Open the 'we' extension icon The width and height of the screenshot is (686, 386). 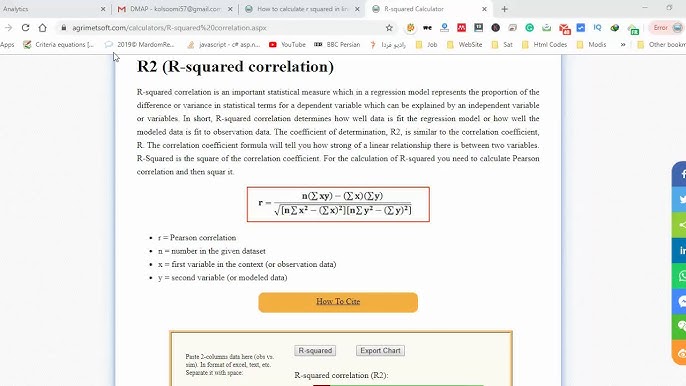[427, 28]
